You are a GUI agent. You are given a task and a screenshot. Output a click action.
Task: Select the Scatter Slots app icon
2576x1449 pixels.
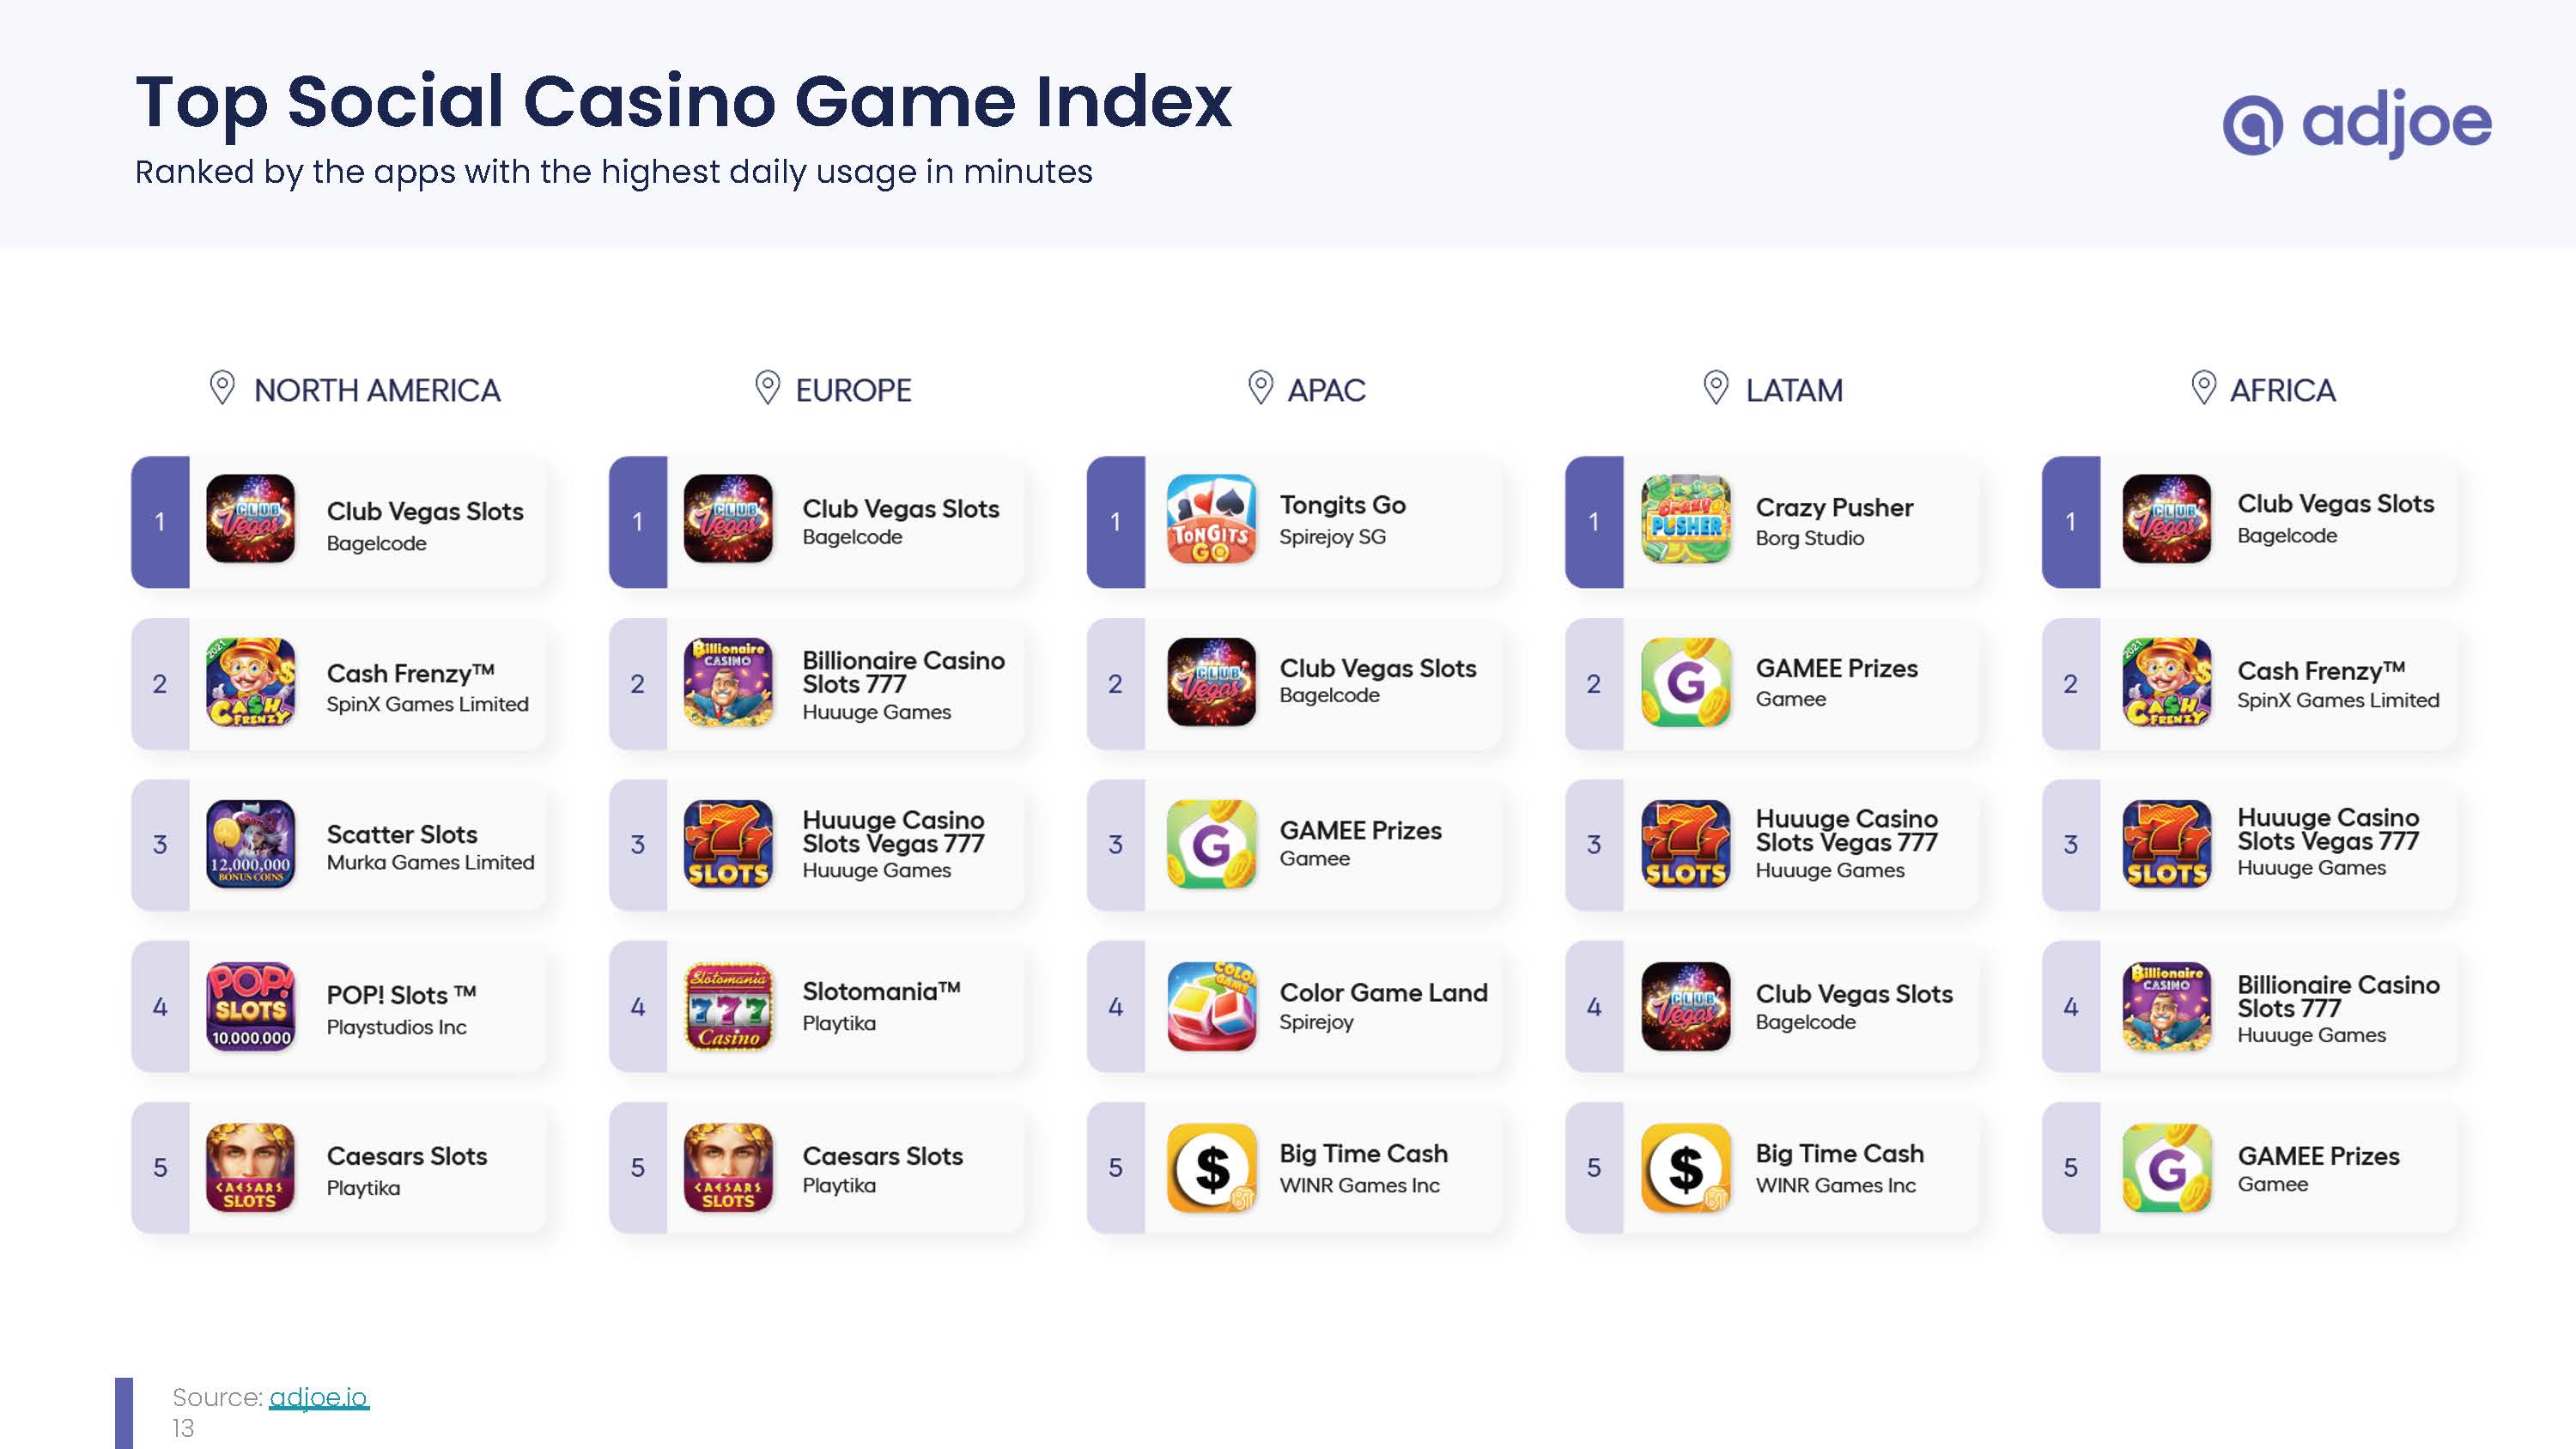click(250, 844)
